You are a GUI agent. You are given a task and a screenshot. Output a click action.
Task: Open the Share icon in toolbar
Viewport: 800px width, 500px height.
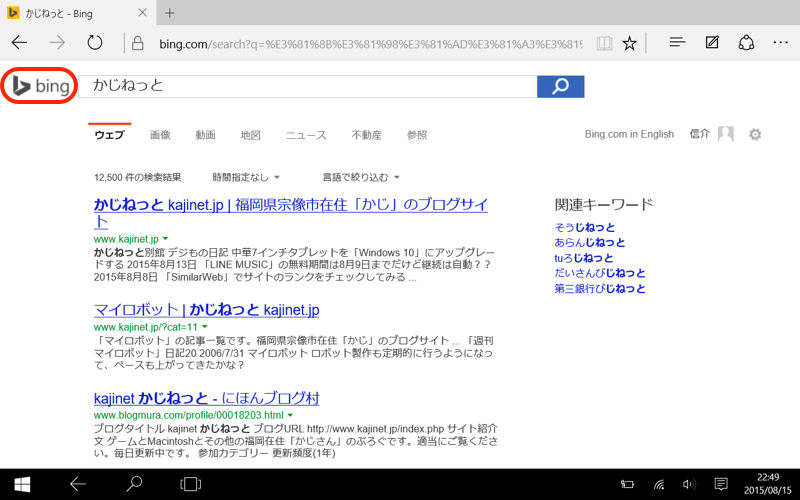pos(746,43)
